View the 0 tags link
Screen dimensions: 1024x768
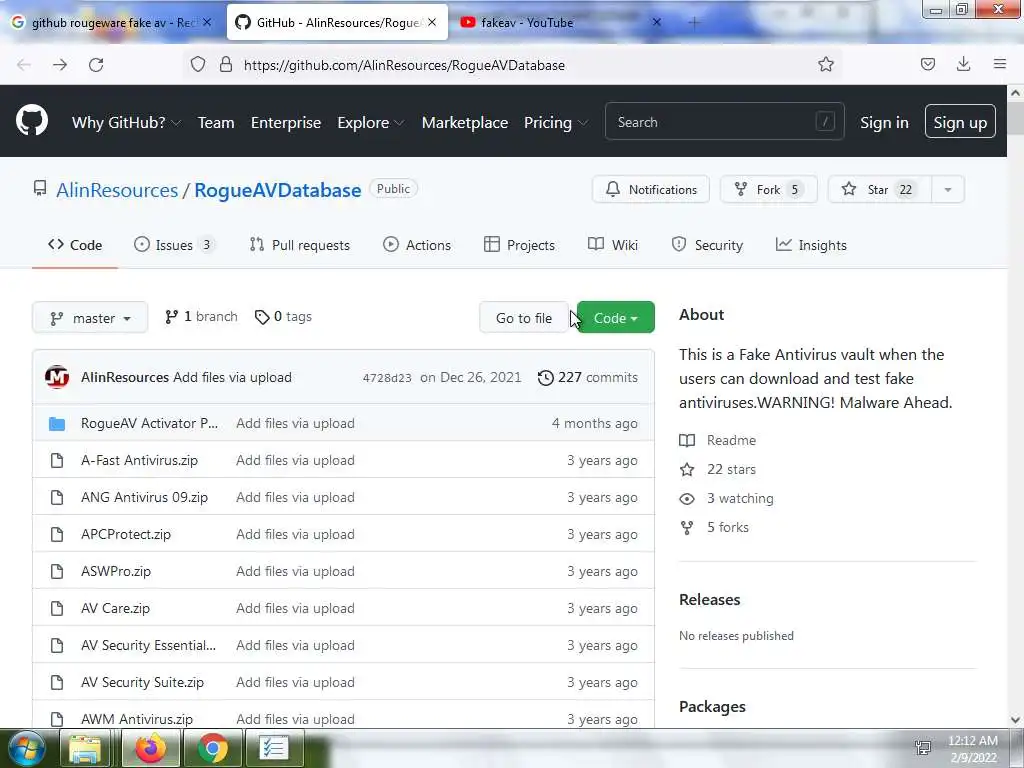(x=283, y=317)
